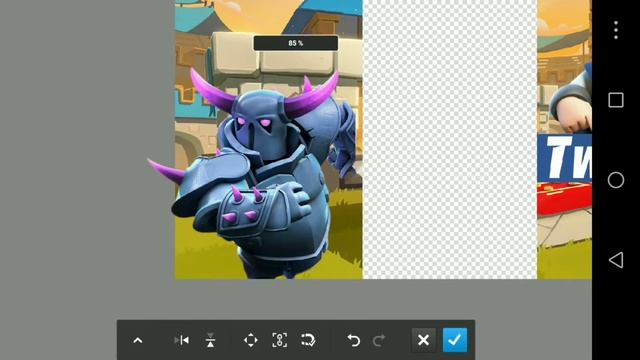Confirm the transform with the blue checkmark
640x360 pixels.
point(455,340)
